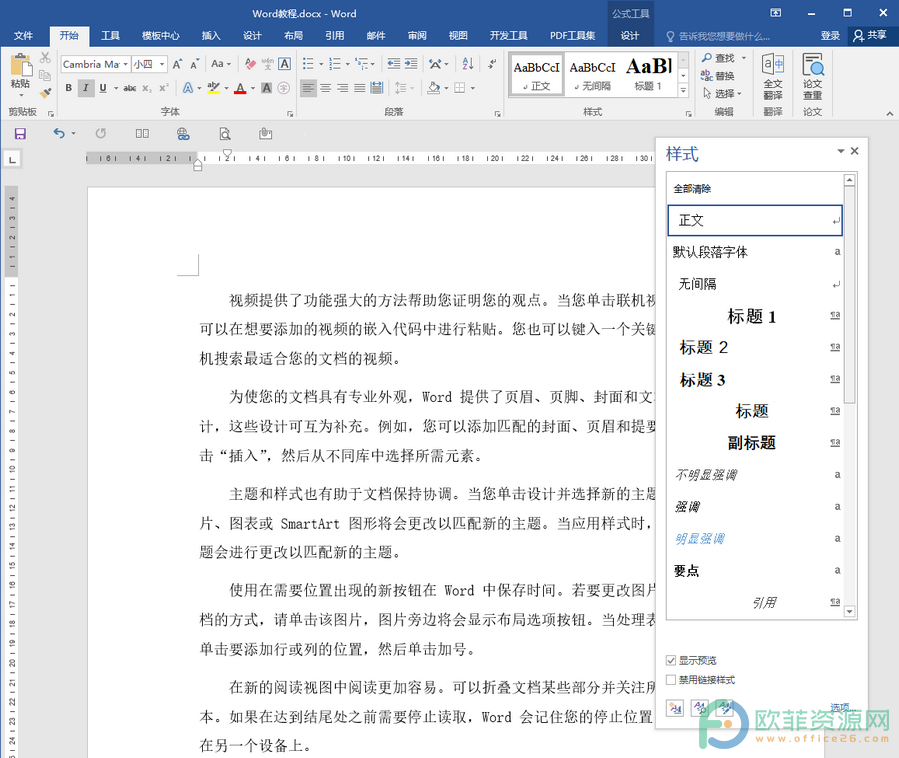Clear all formatting with the eraser icon
This screenshot has height=758, width=899.
point(250,64)
